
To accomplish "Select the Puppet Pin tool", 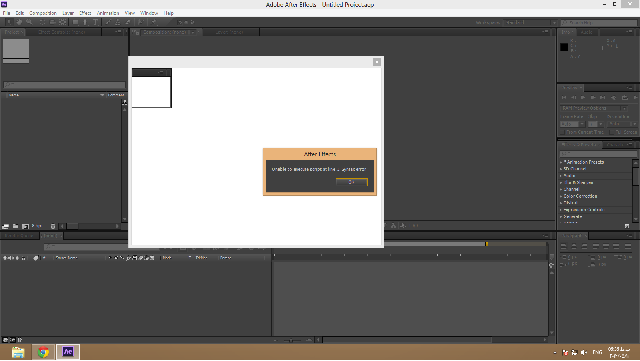I will (x=154, y=22).
